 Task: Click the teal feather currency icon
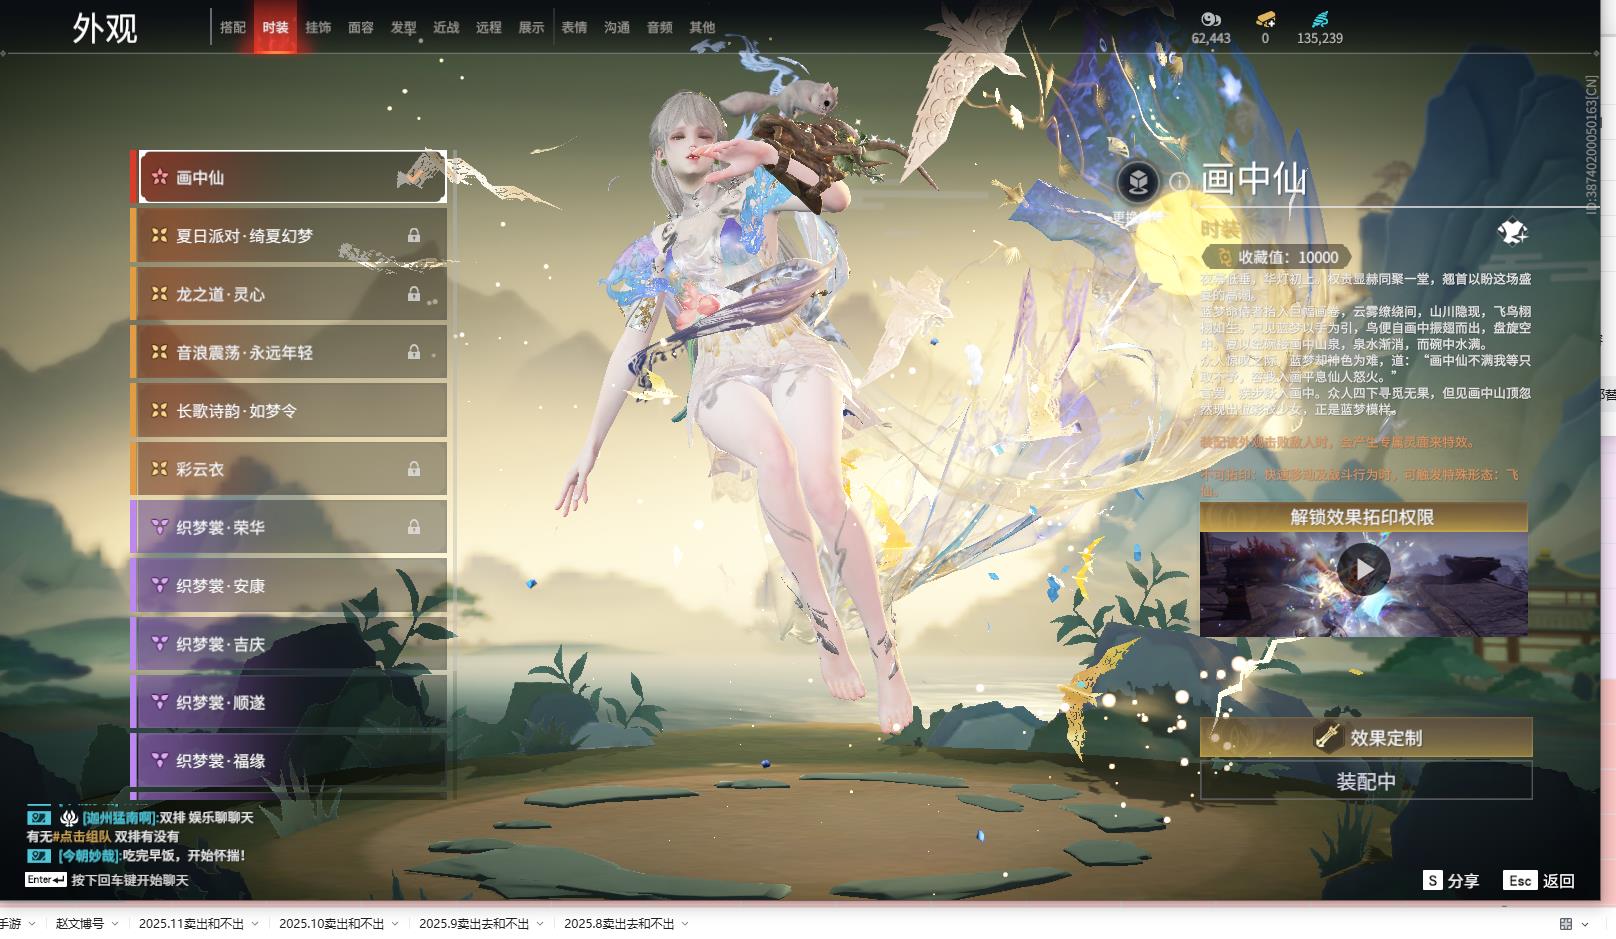click(x=1320, y=19)
